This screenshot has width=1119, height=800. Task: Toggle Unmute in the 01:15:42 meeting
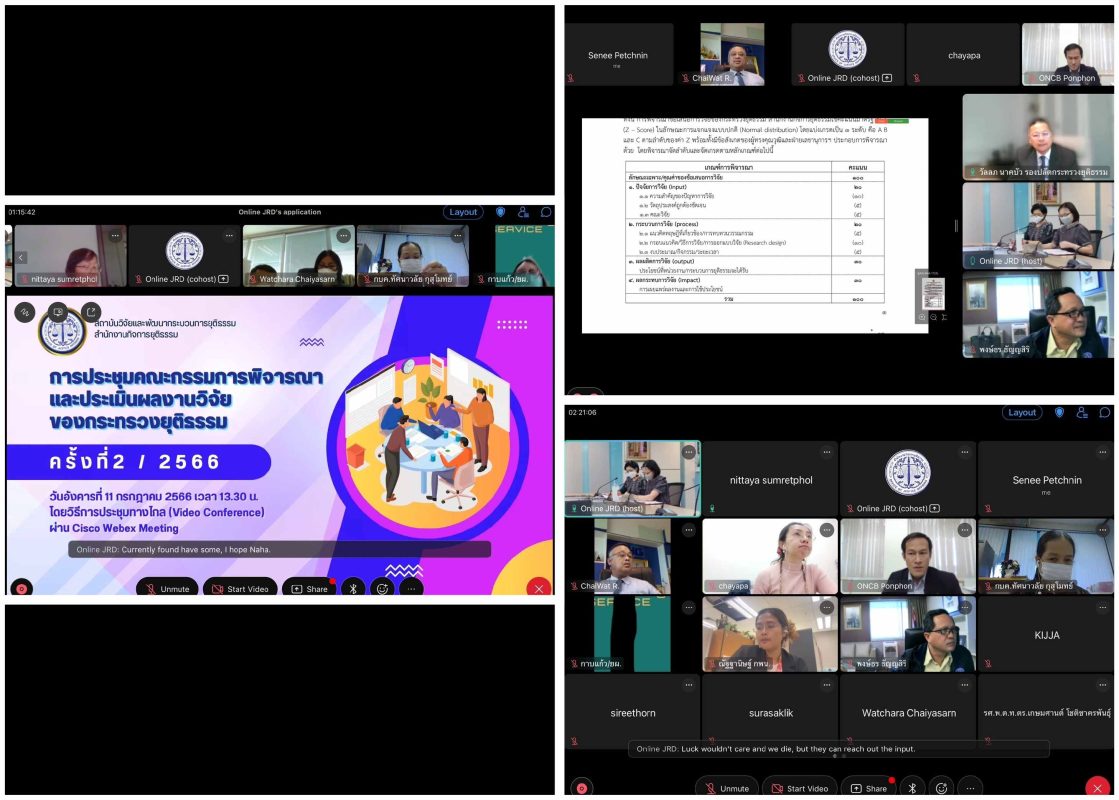pos(166,588)
